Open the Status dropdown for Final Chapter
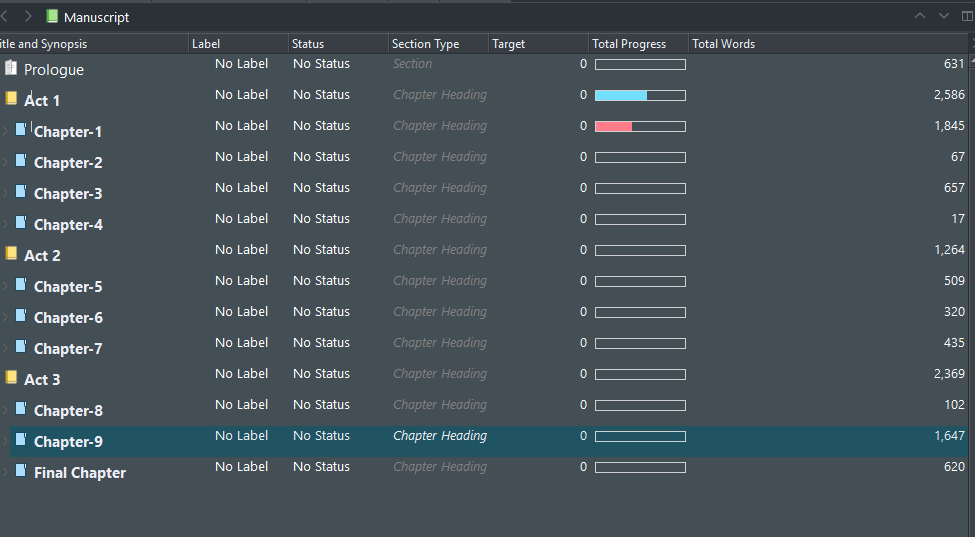 (321, 466)
